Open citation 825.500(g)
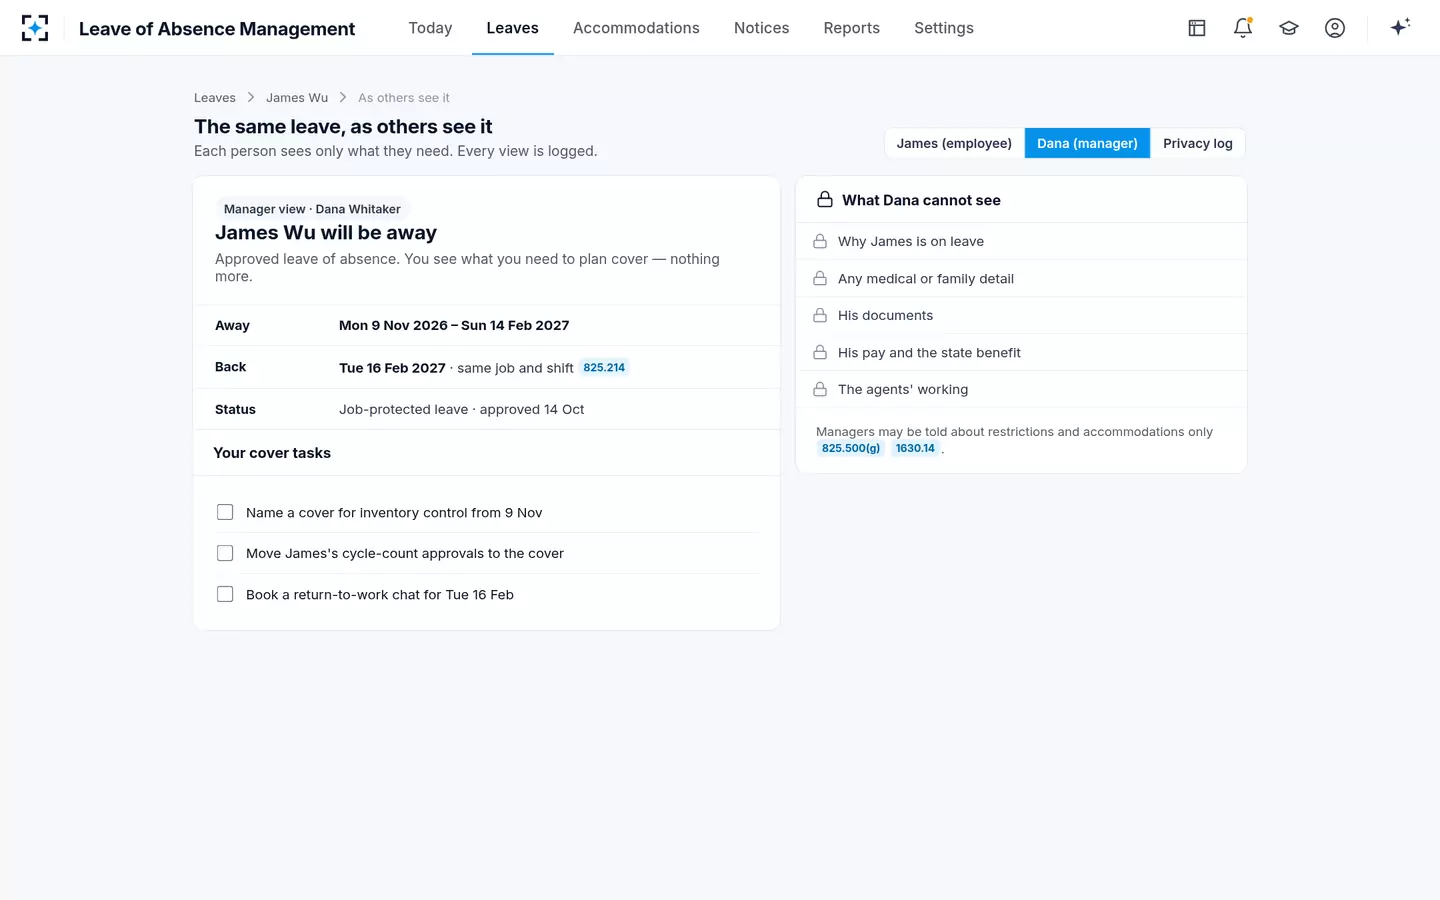Viewport: 1440px width, 900px height. click(x=851, y=448)
